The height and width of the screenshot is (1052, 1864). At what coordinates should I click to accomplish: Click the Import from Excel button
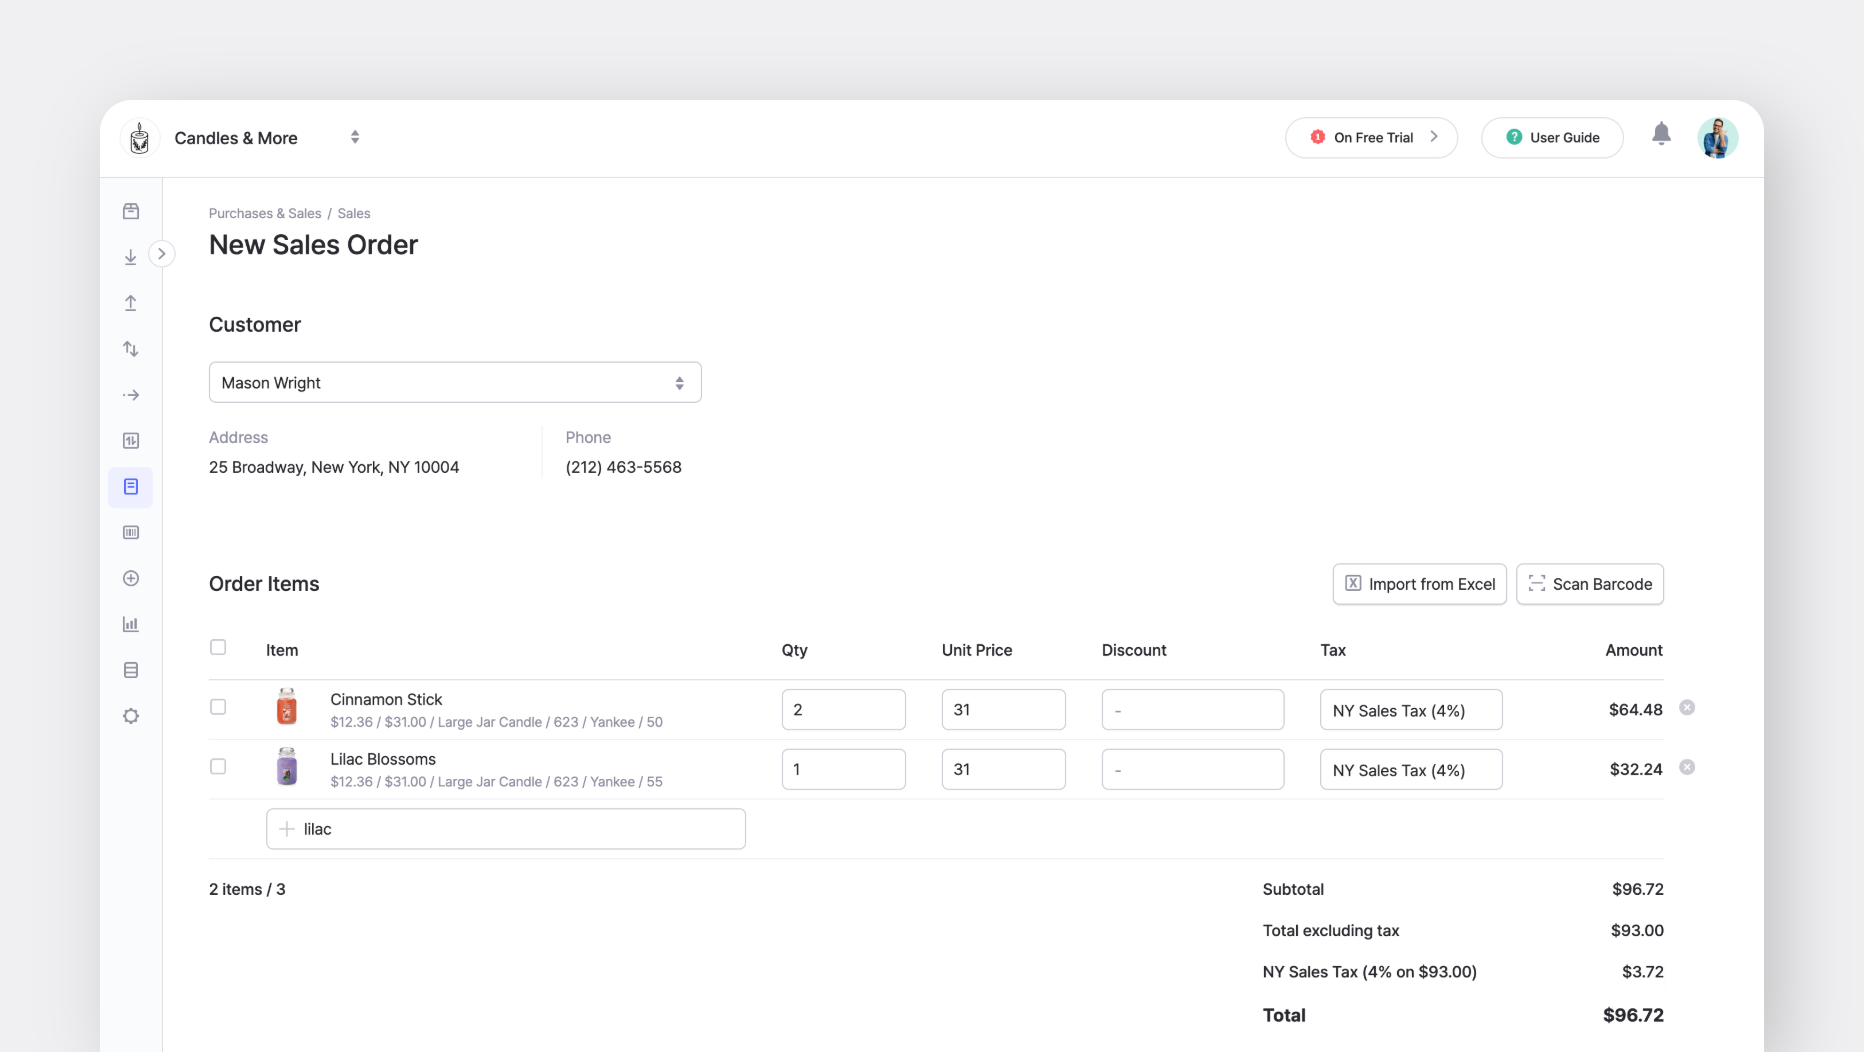point(1419,584)
